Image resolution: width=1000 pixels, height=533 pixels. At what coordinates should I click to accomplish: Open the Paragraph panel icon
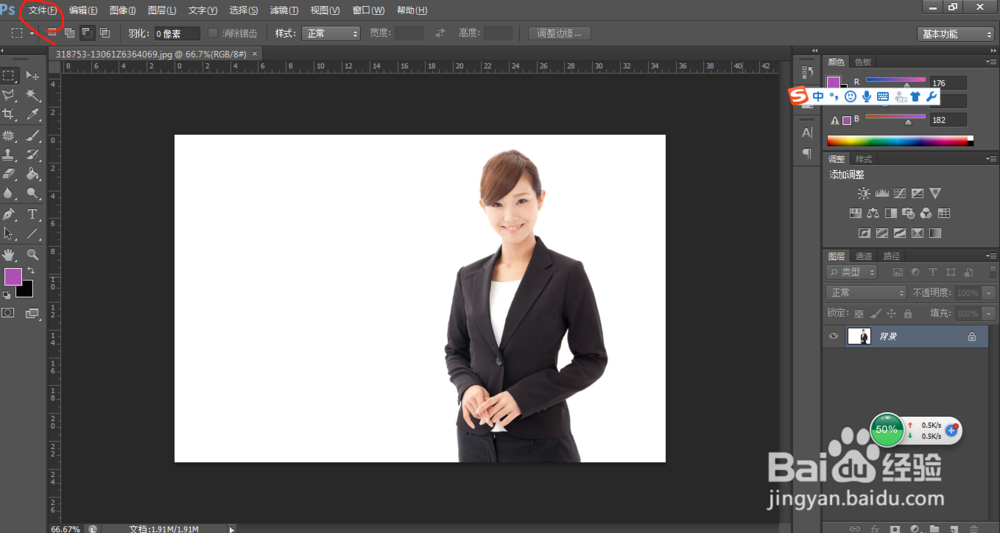coord(807,153)
